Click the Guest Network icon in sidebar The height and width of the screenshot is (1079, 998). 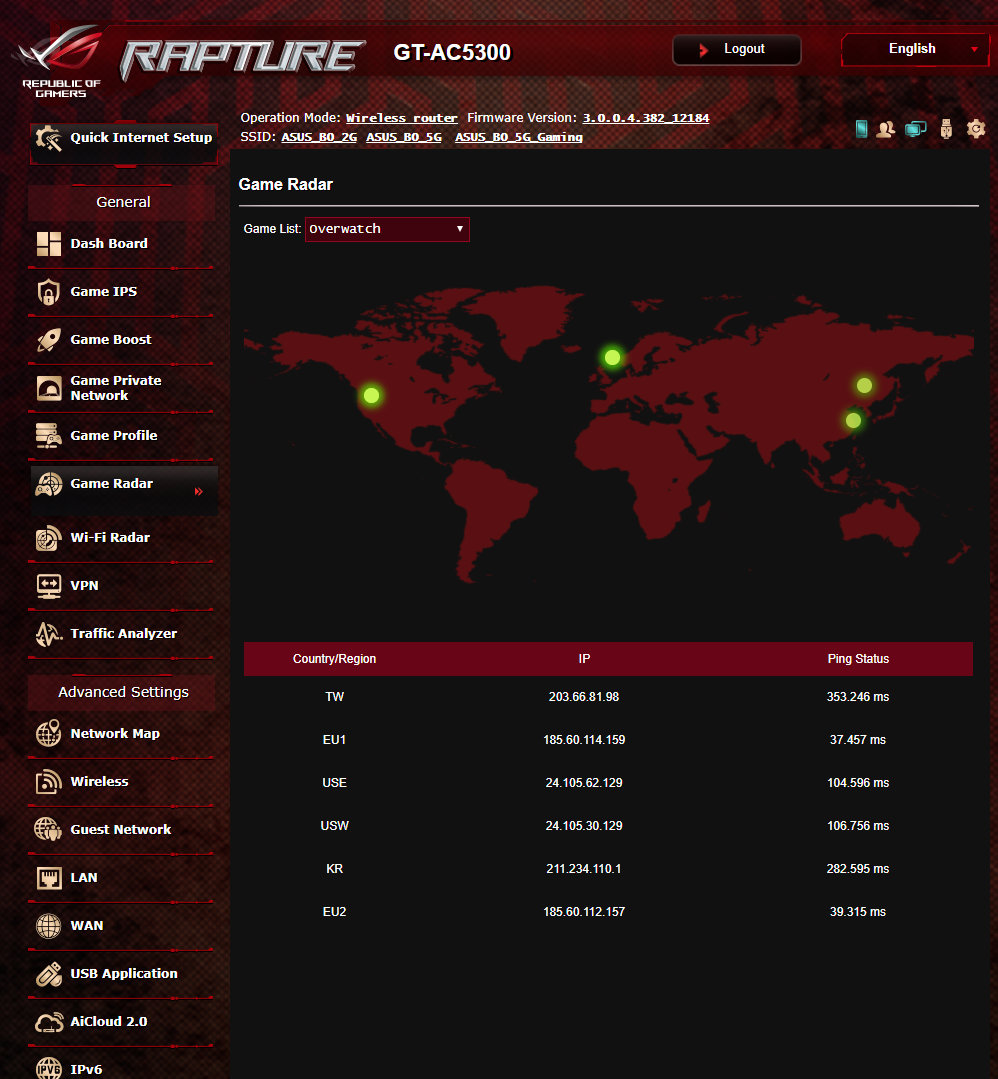pos(48,829)
